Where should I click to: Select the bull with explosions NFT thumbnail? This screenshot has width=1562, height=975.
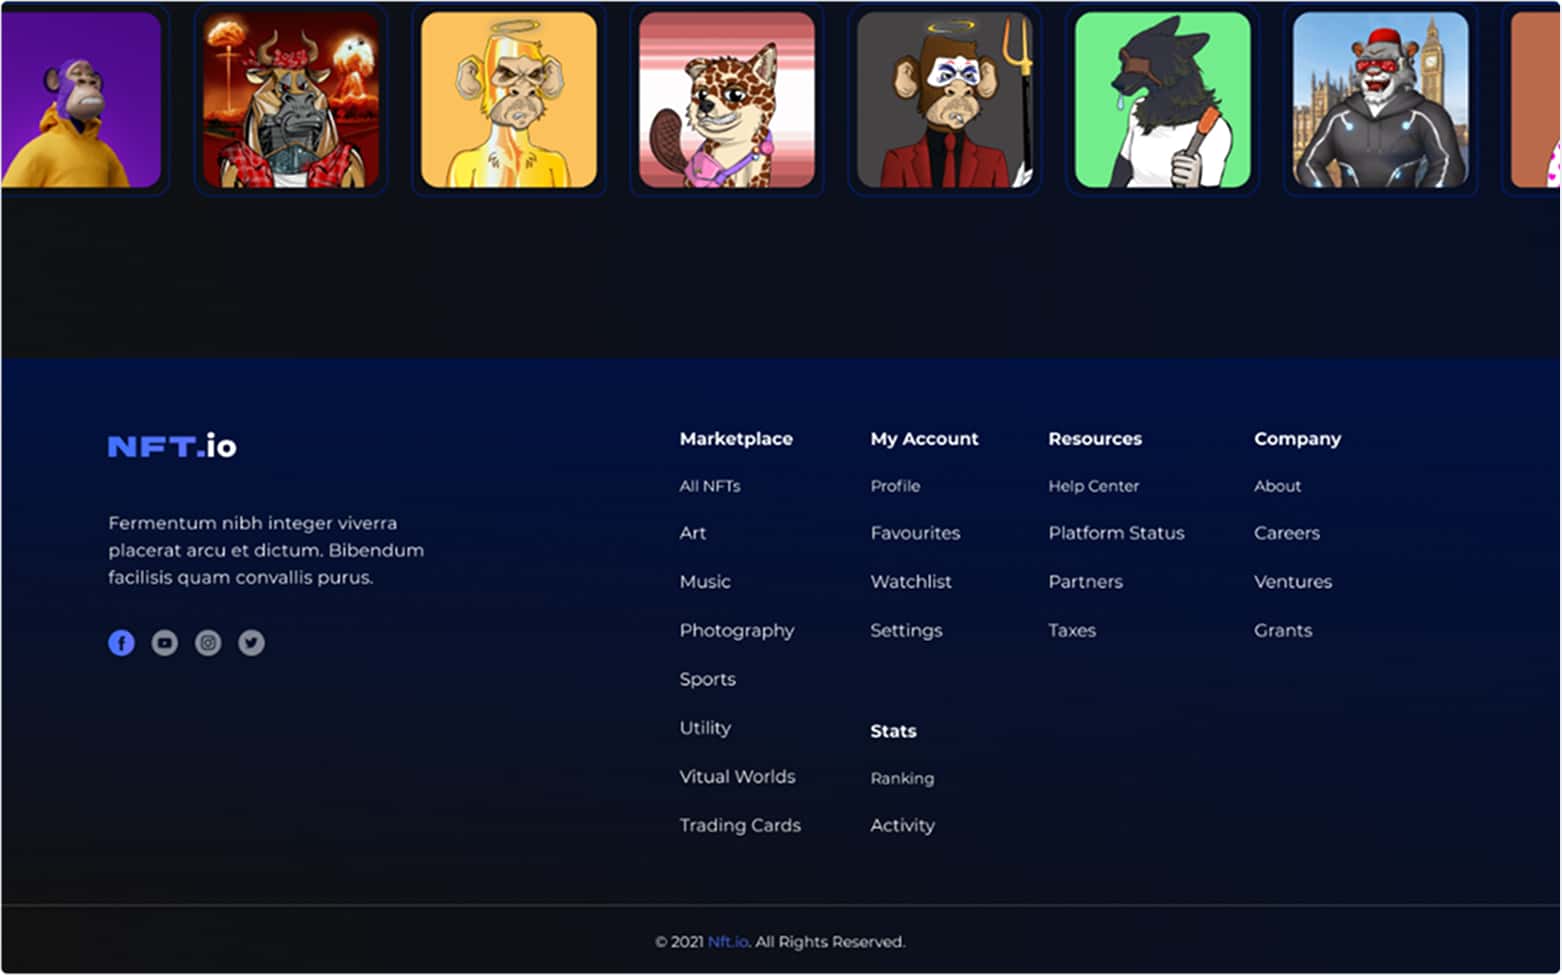point(291,100)
